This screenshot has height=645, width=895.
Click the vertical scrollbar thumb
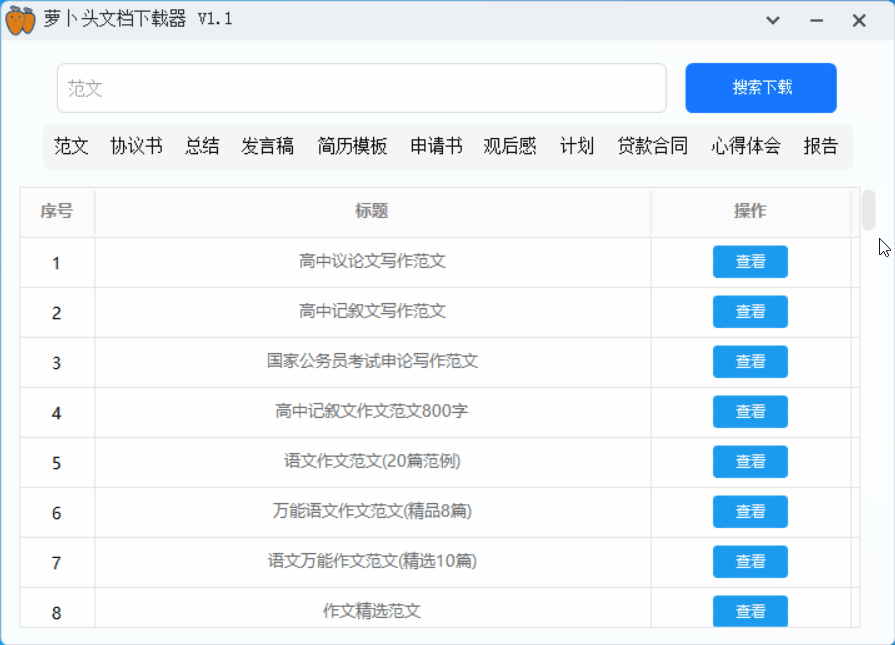click(869, 210)
